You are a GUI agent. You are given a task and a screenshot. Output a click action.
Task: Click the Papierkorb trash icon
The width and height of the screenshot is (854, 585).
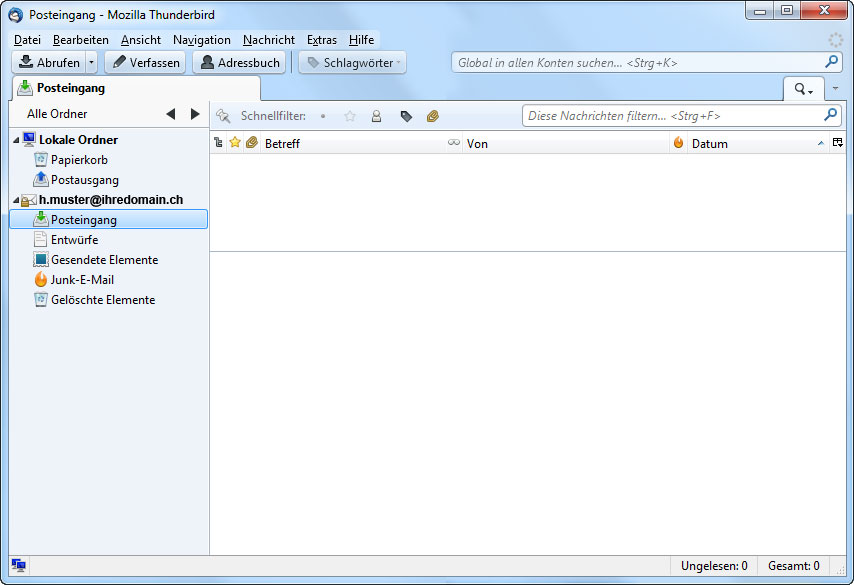(41, 160)
